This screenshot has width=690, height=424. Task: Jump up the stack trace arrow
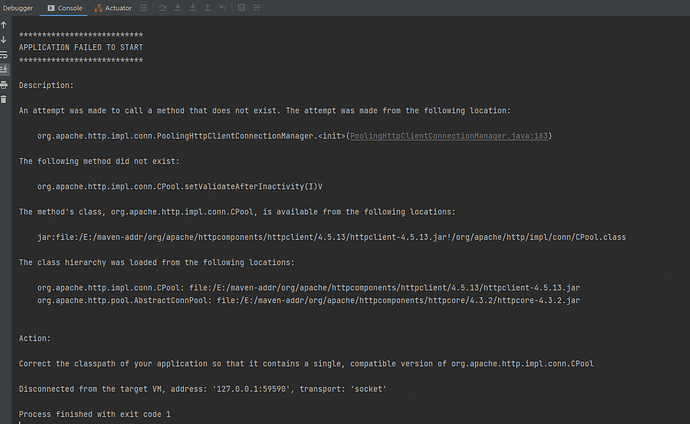[4, 25]
